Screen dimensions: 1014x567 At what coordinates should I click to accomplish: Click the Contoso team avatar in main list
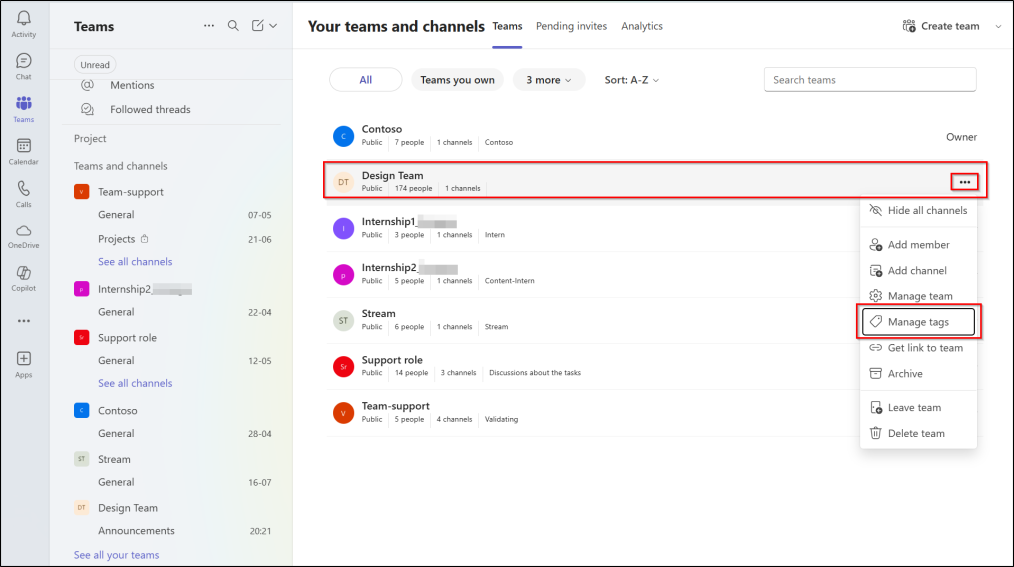[343, 136]
